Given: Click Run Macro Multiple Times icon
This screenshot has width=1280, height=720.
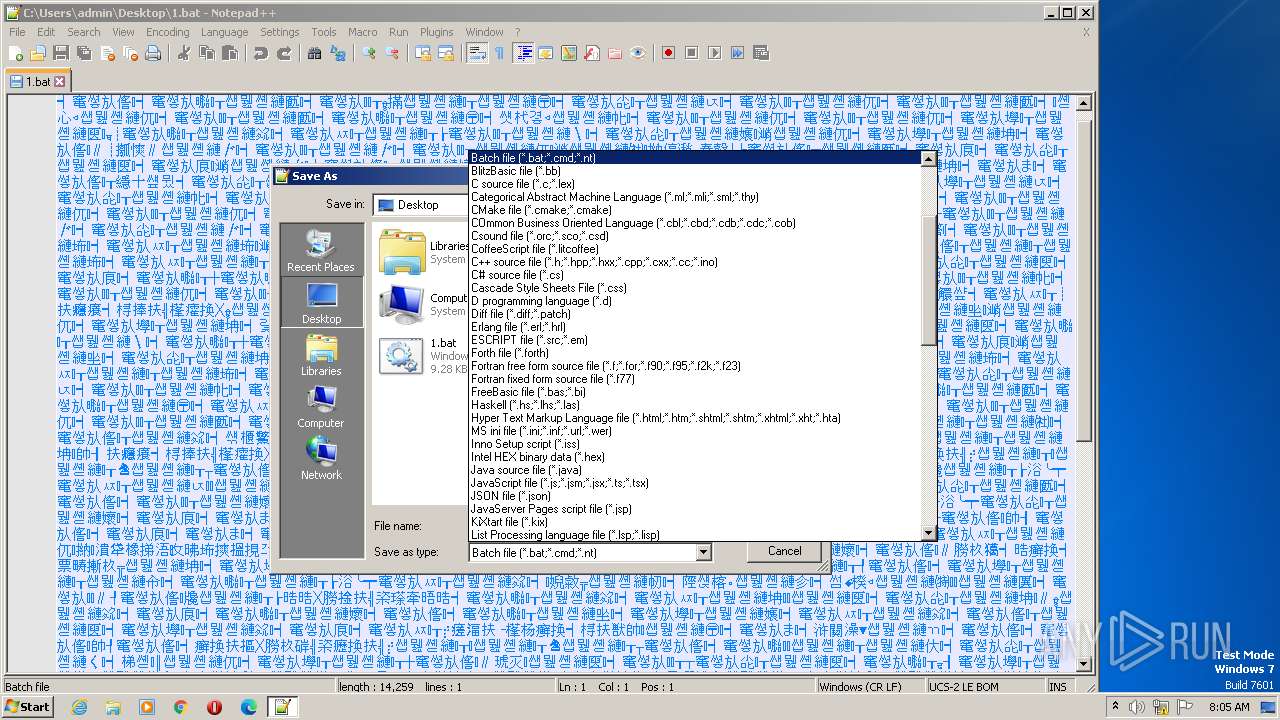Looking at the screenshot, I should (737, 53).
